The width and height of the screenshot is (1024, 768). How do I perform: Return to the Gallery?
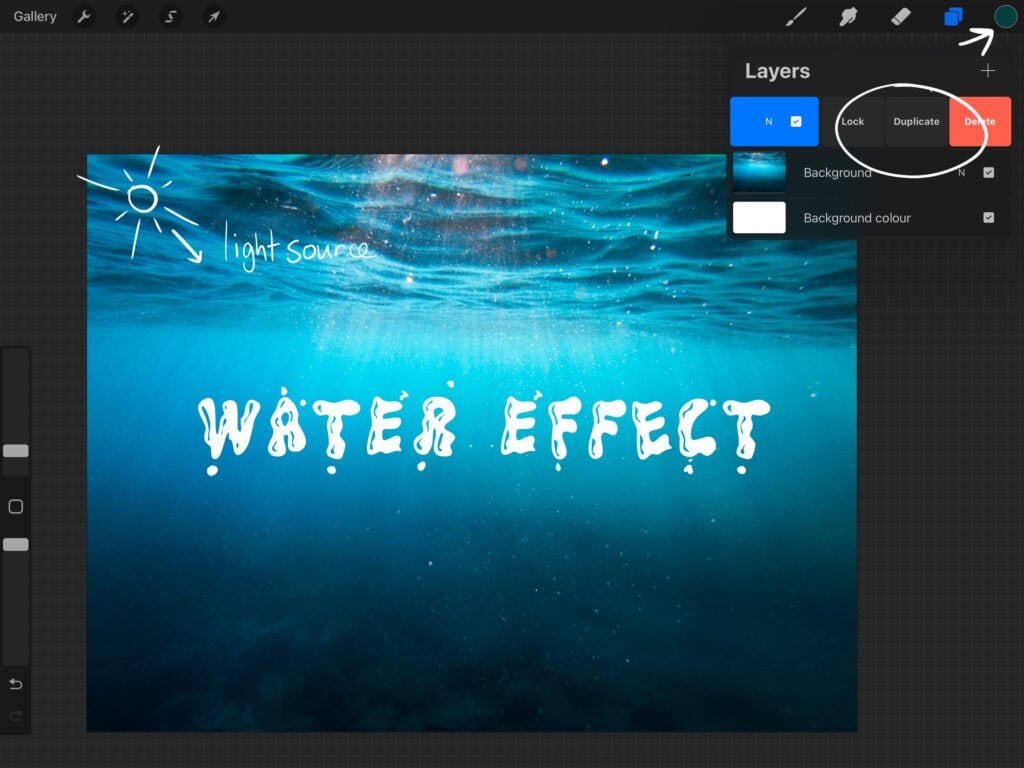35,17
